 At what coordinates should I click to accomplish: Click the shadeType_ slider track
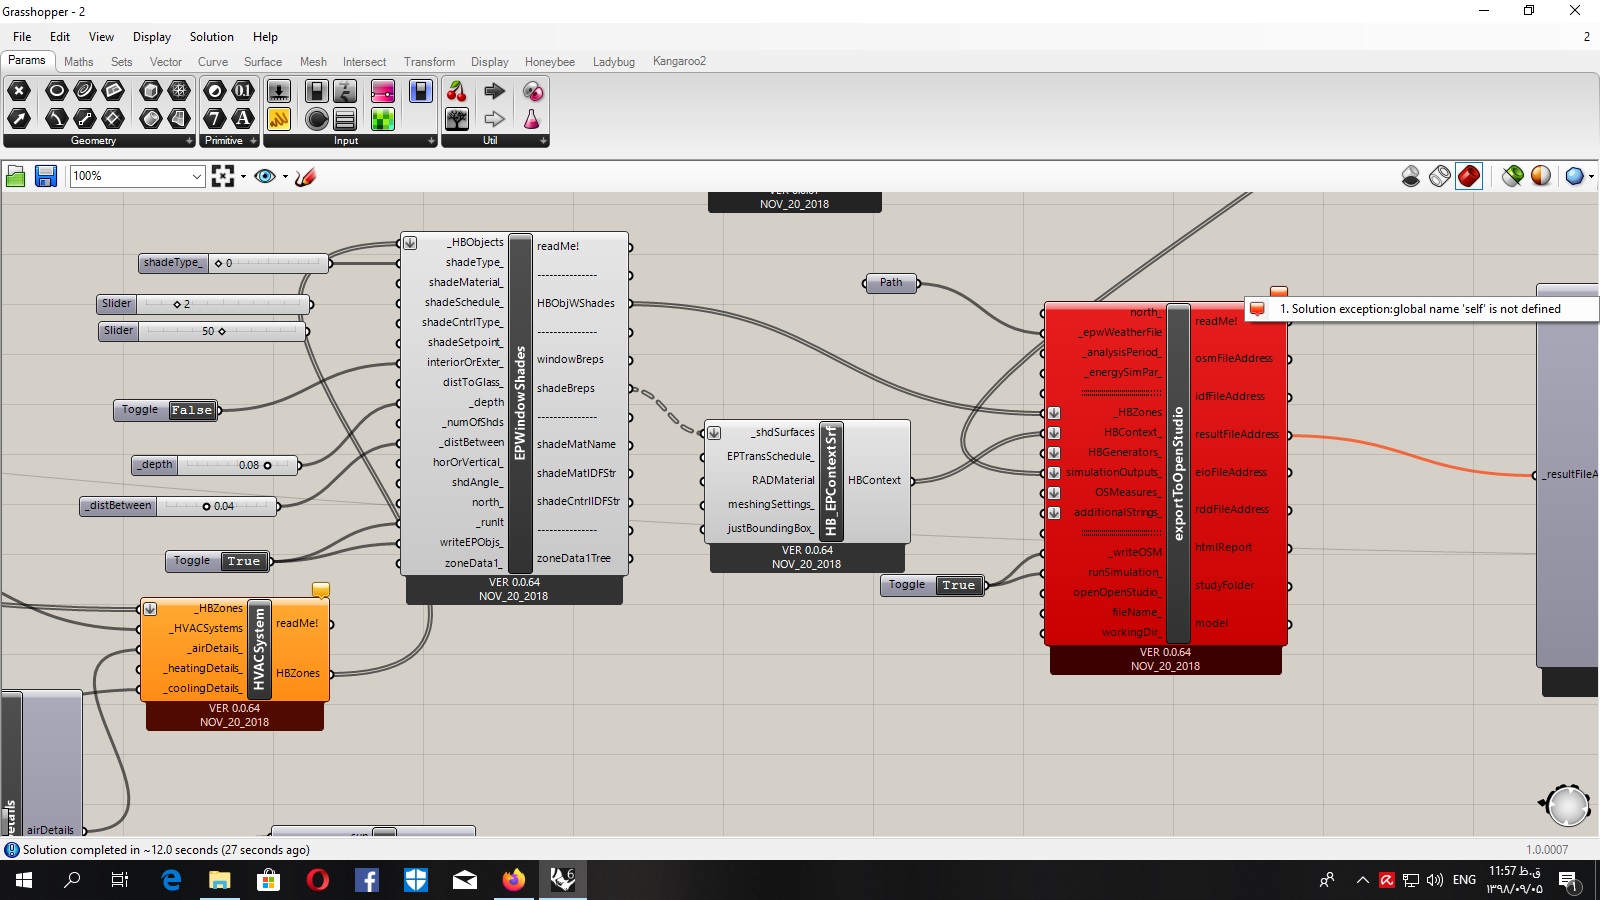[268, 263]
